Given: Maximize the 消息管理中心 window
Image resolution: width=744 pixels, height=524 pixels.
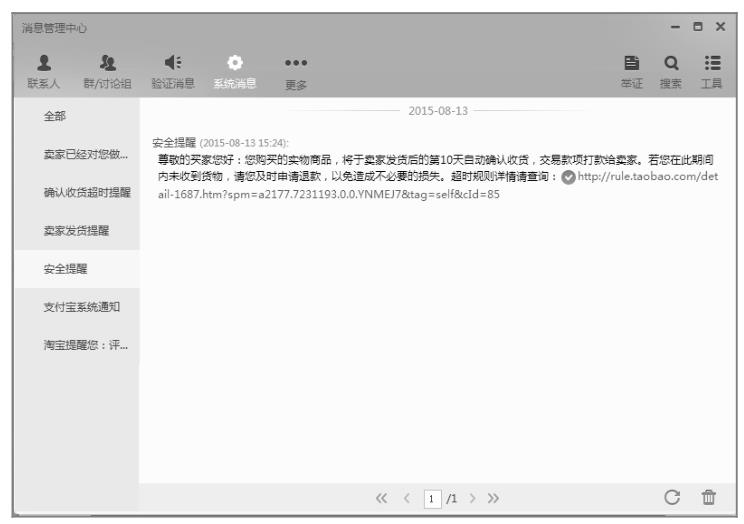Looking at the screenshot, I should pos(698,27).
